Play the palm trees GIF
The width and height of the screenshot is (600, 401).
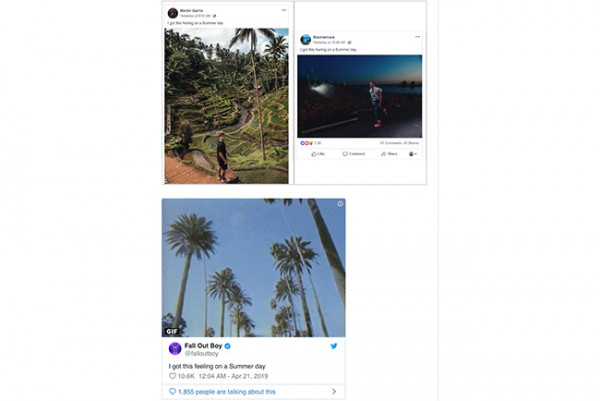click(253, 267)
